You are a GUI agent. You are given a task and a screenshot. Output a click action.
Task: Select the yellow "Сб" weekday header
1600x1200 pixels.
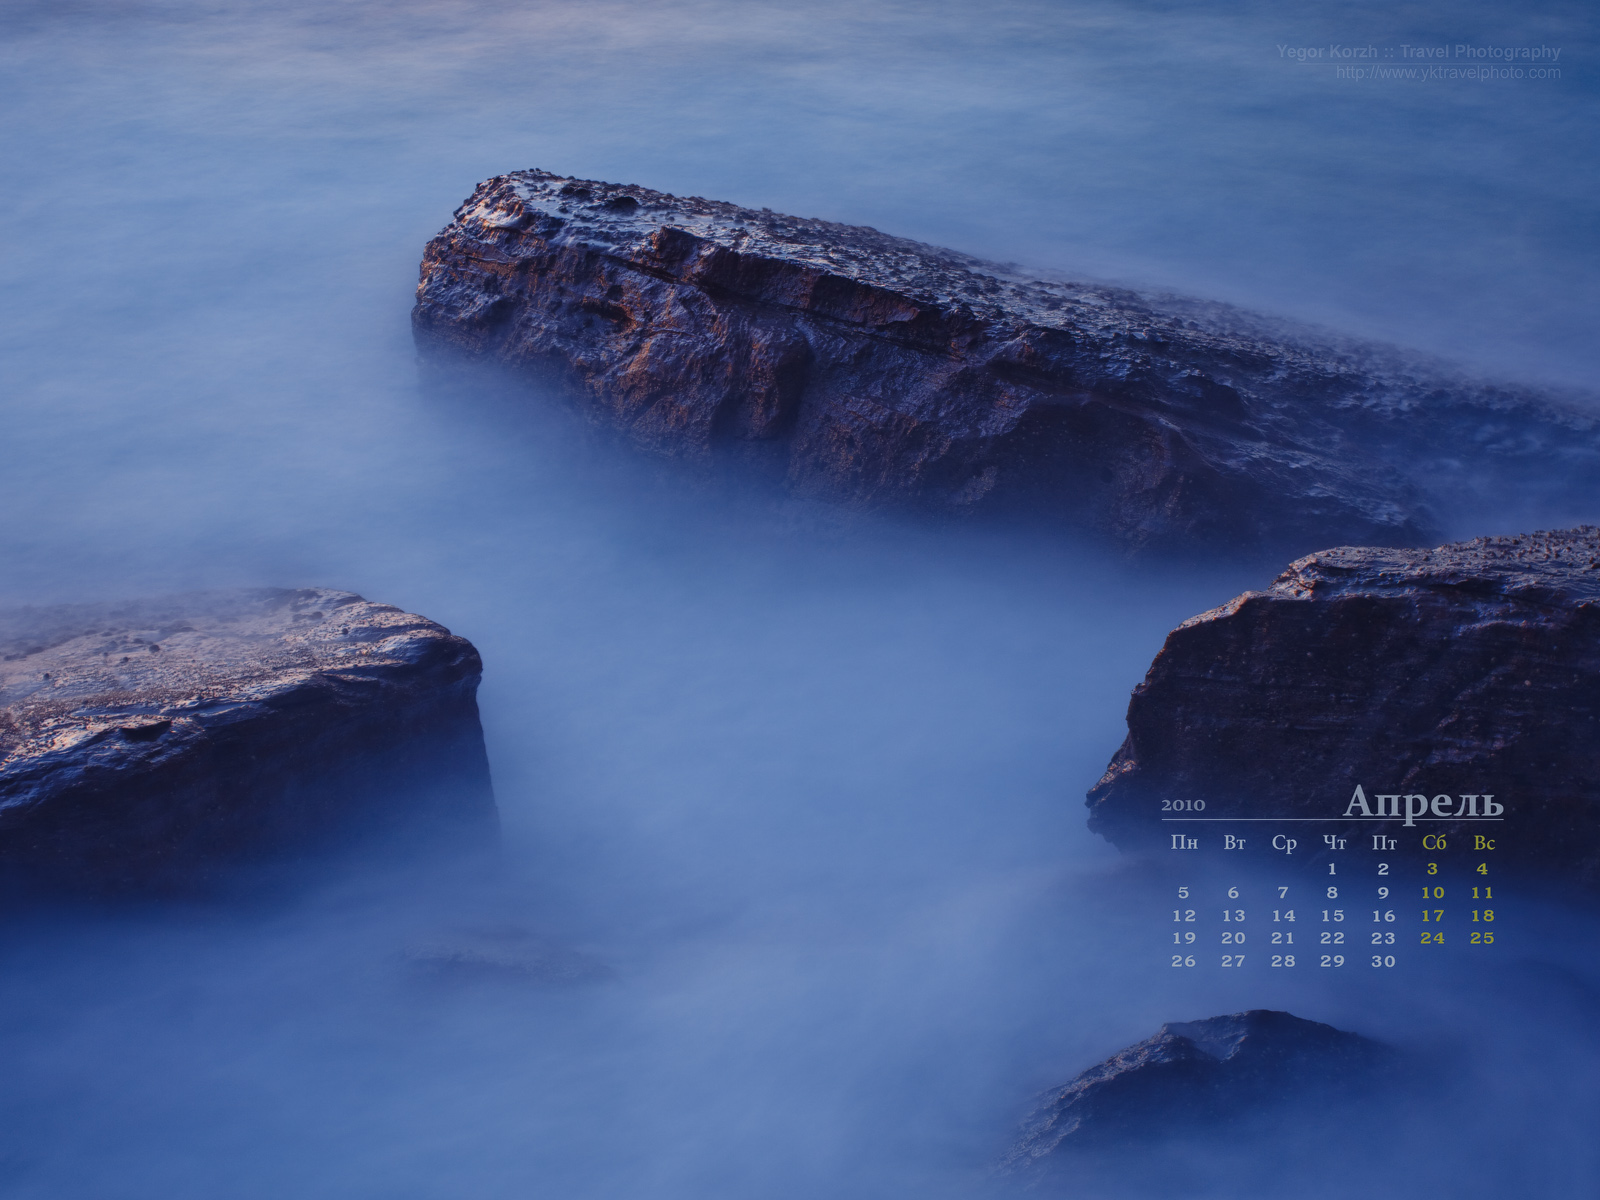[1434, 843]
